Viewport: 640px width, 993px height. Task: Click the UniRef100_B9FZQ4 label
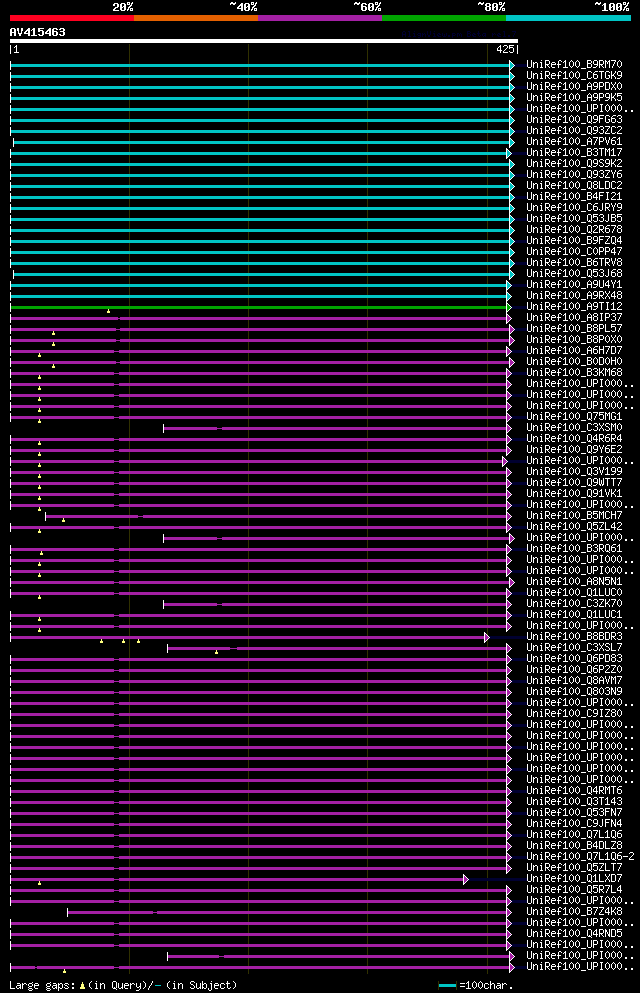[574, 241]
